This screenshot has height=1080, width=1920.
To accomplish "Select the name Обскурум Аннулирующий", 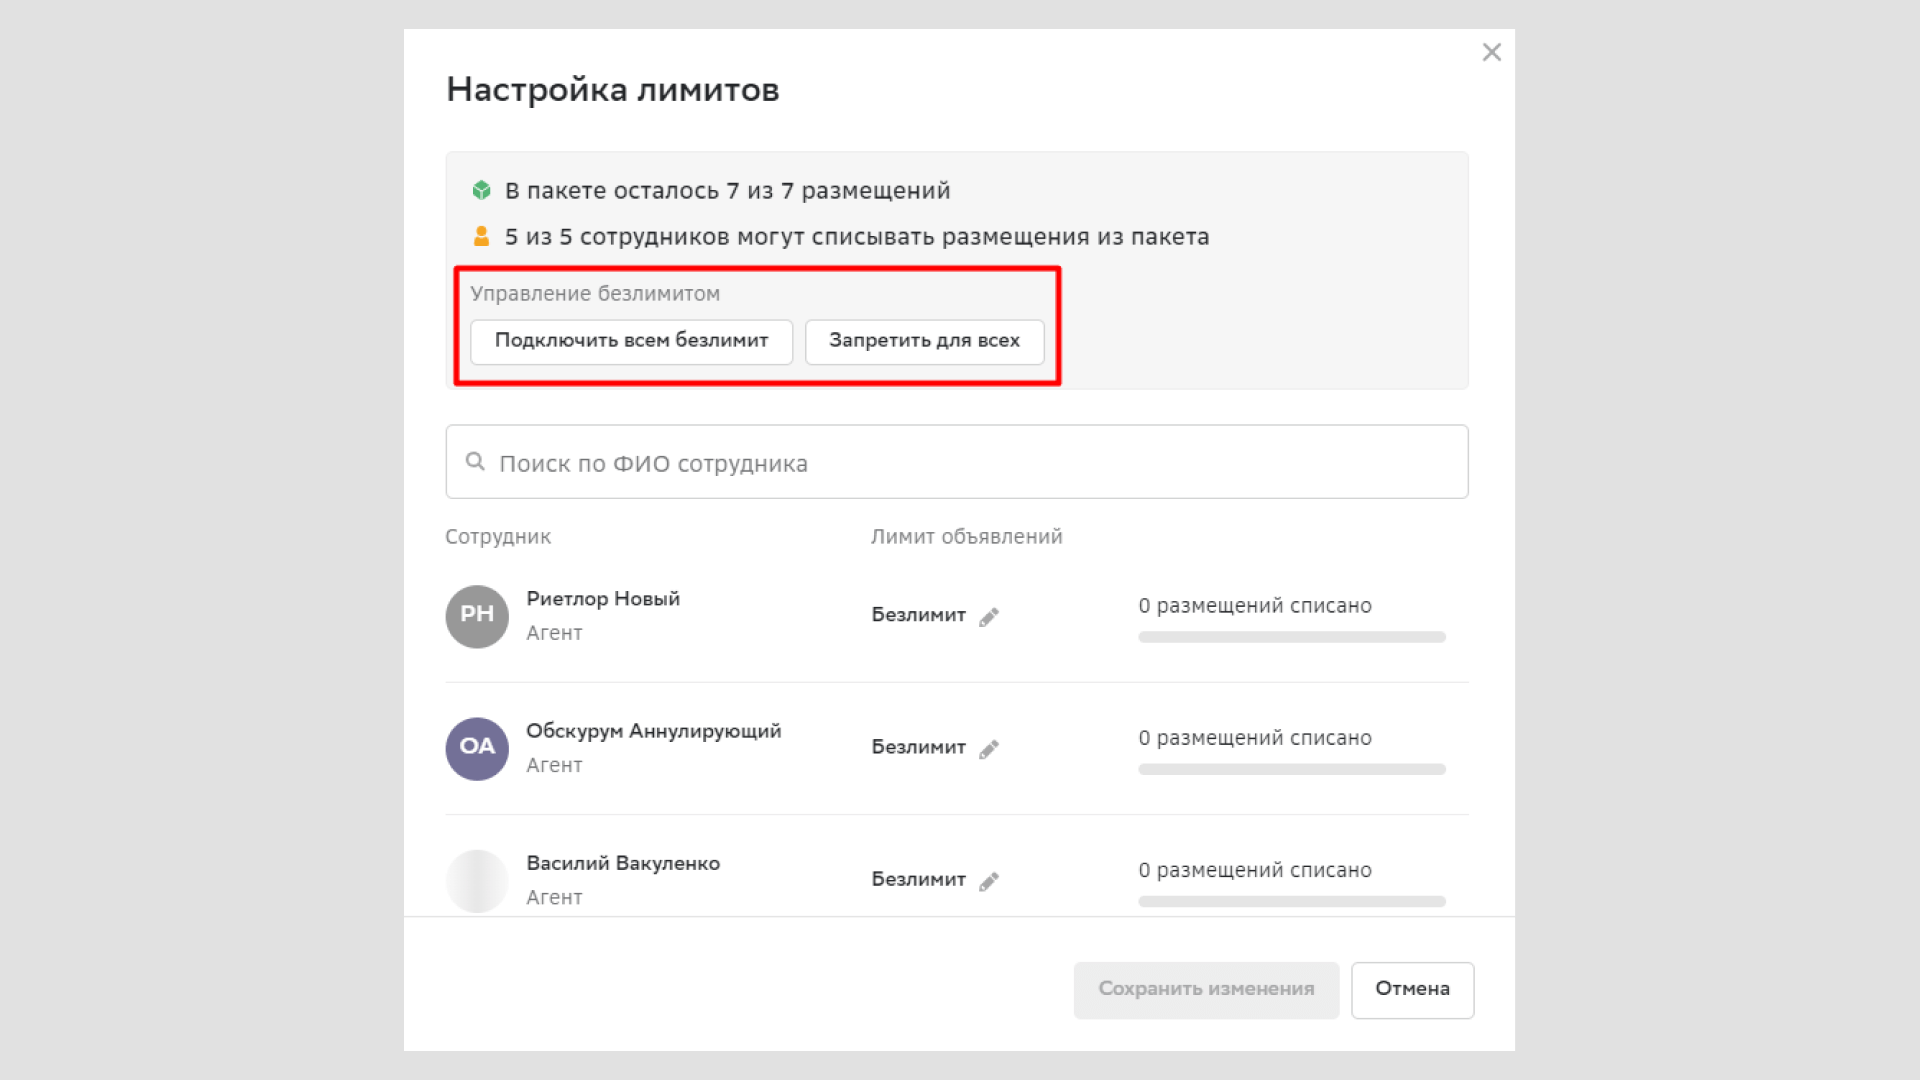I will pos(654,731).
